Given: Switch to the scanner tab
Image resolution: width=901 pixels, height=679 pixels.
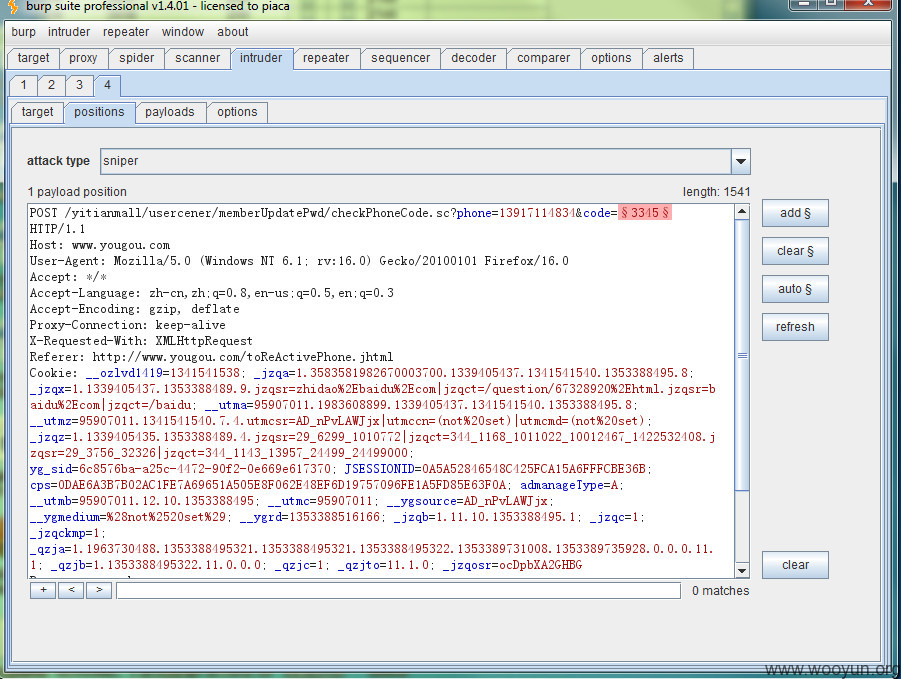Looking at the screenshot, I should click(x=198, y=58).
